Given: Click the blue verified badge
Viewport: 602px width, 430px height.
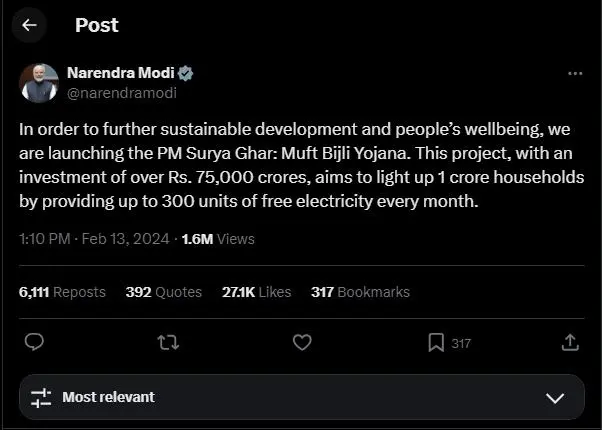Looking at the screenshot, I should coord(185,73).
